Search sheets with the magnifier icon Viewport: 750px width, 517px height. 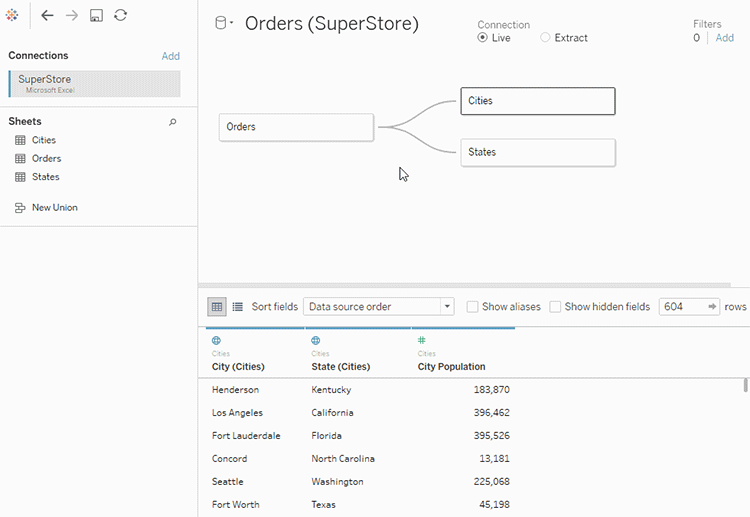click(173, 122)
